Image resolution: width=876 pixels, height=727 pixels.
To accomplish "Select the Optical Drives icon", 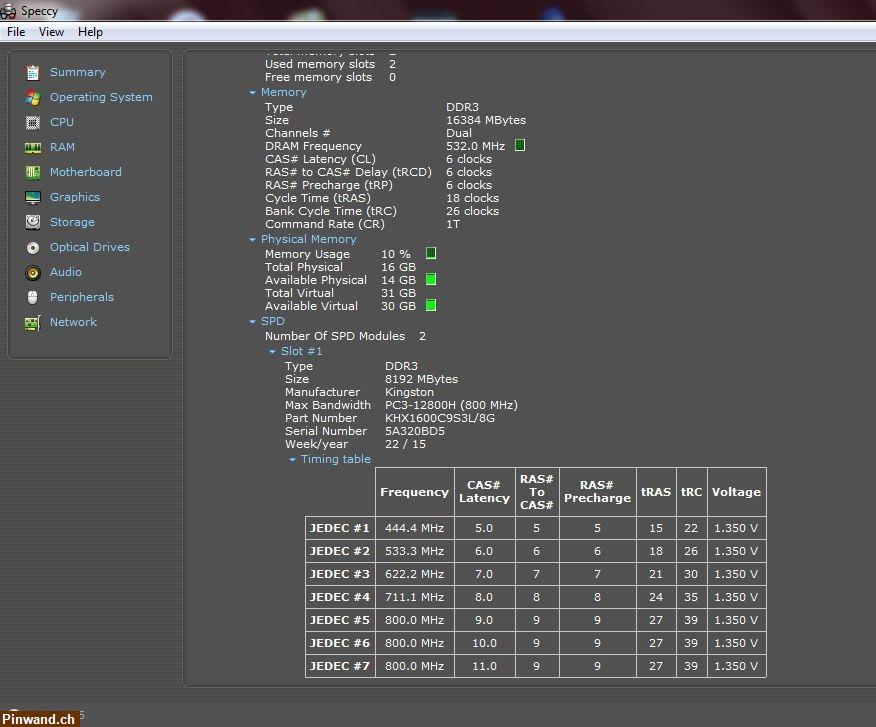I will pyautogui.click(x=33, y=247).
